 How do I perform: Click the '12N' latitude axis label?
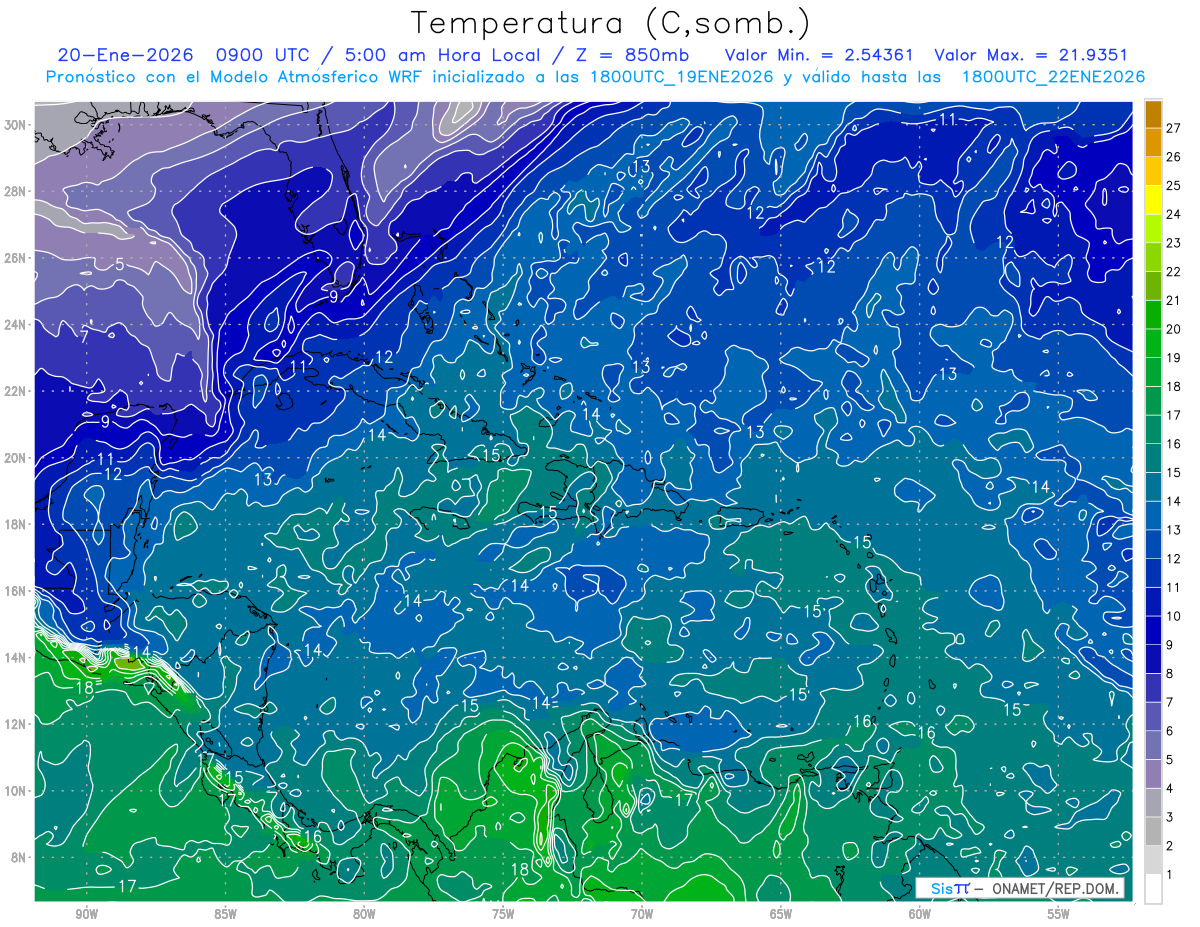click(14, 724)
